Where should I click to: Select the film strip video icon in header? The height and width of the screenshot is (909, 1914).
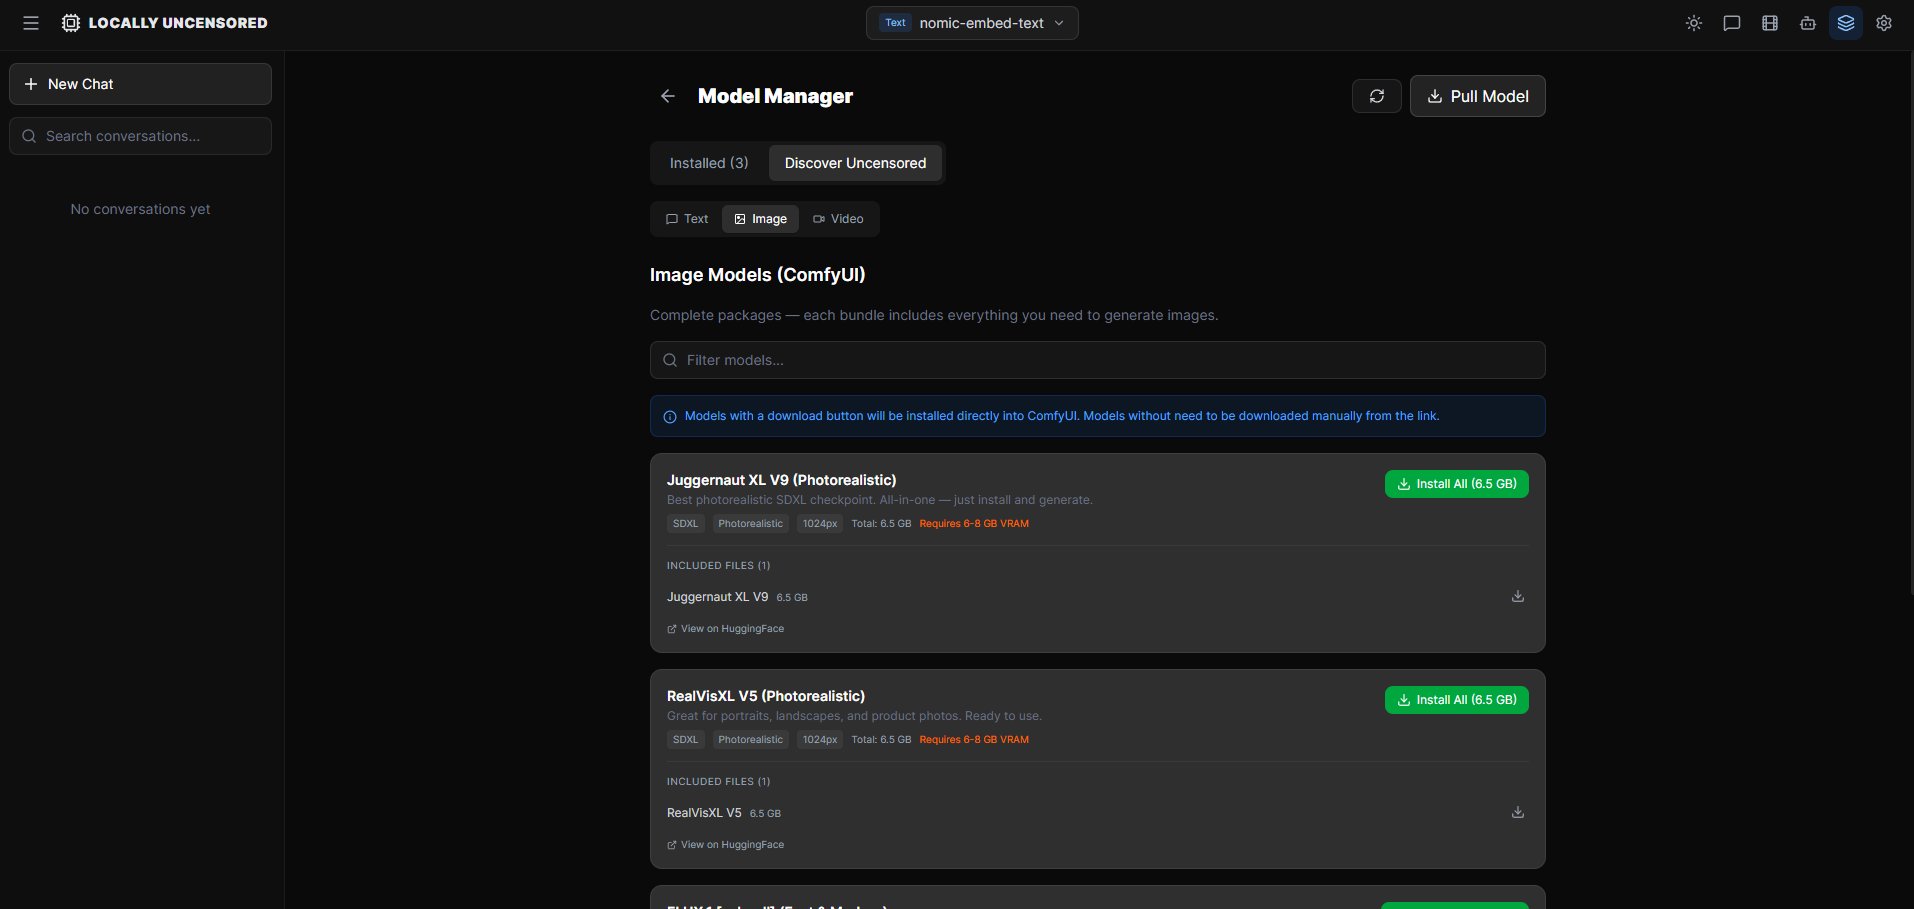[1770, 23]
